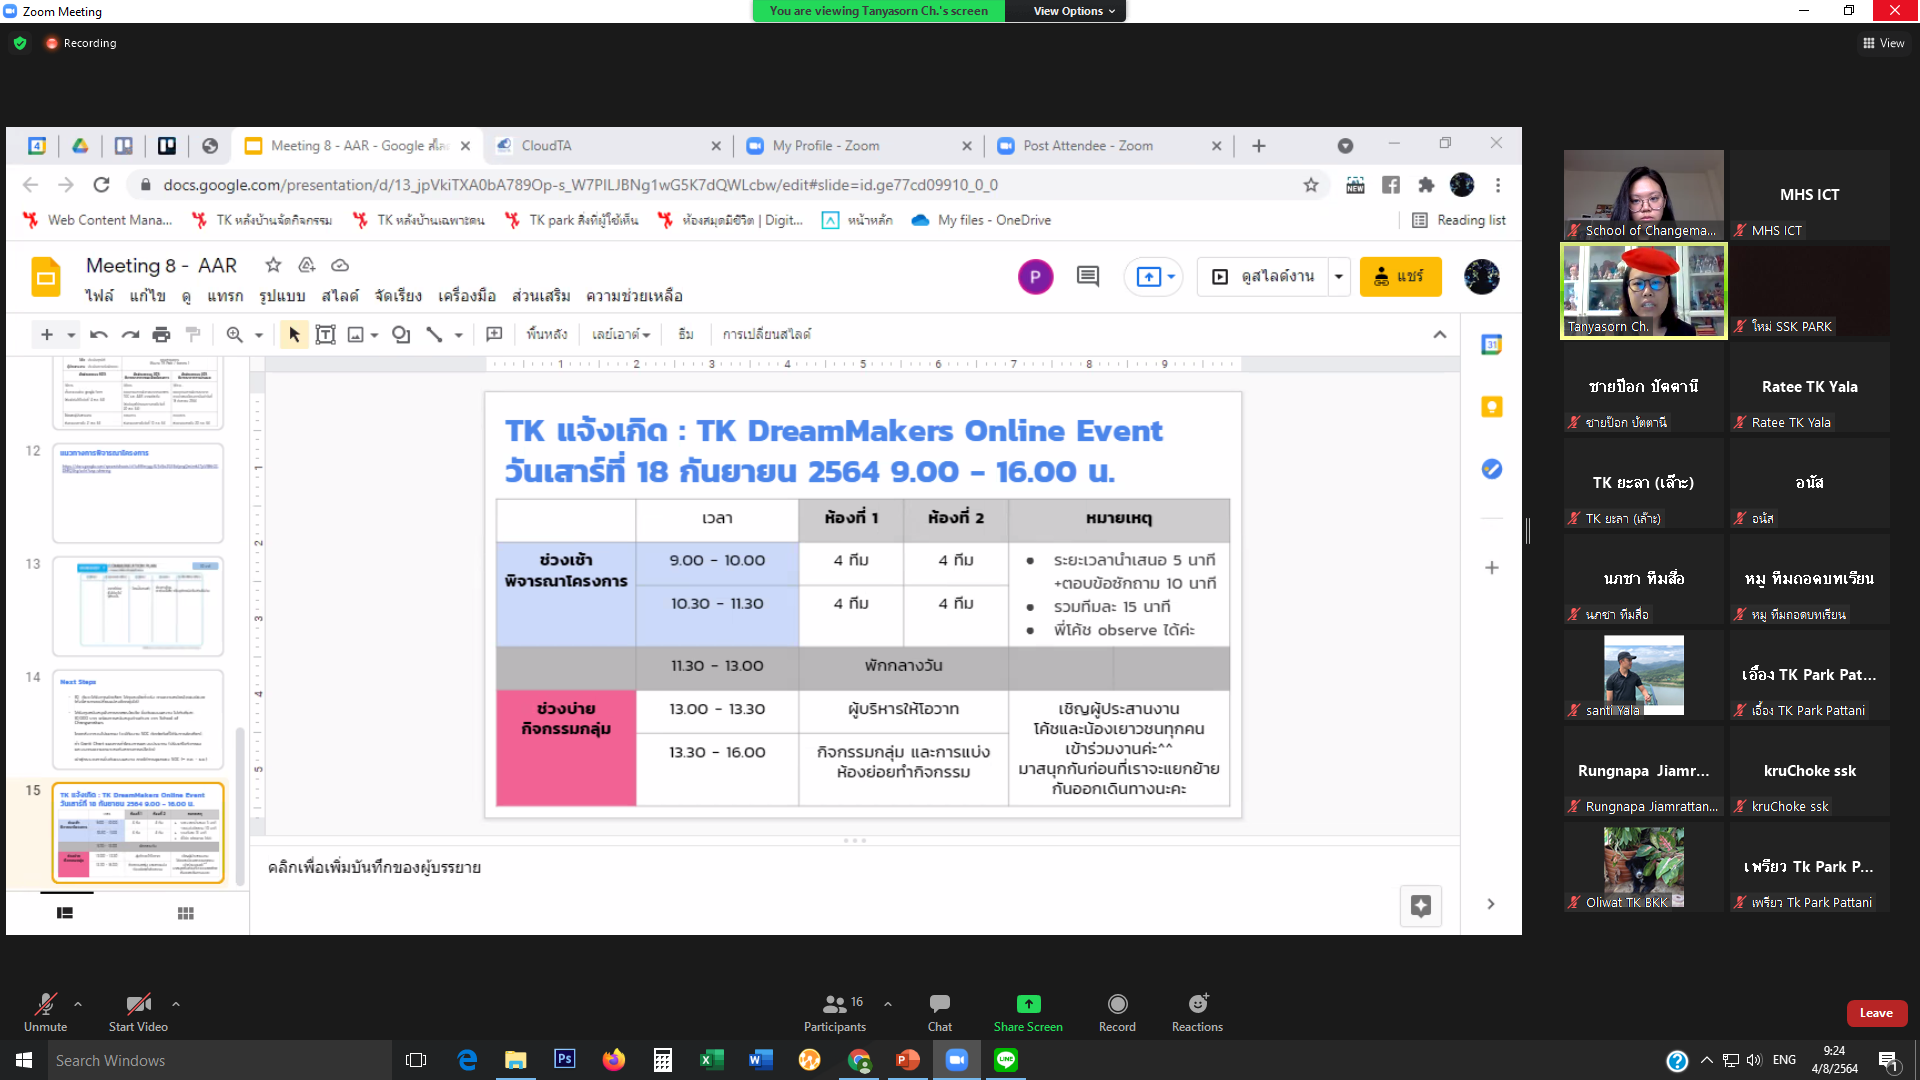
Task: Toggle Tanyasorn Ch. video tile
Action: [x=1643, y=291]
